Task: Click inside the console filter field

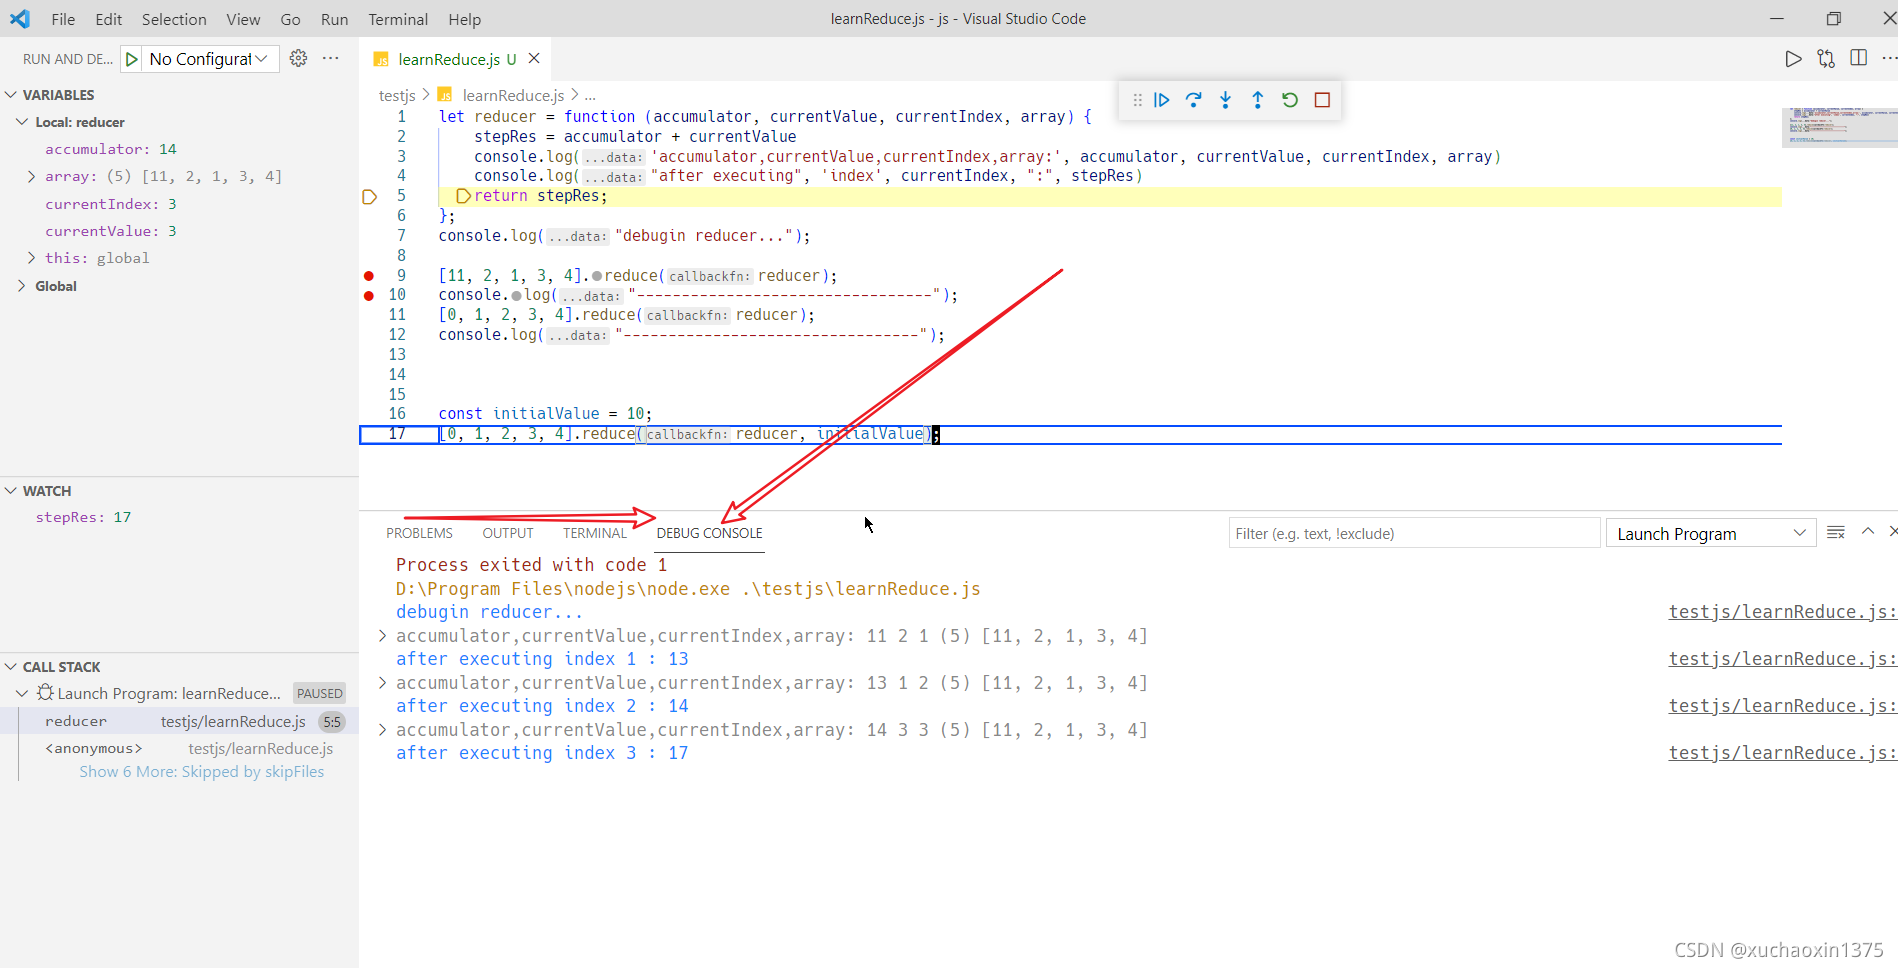Action: (x=1414, y=532)
